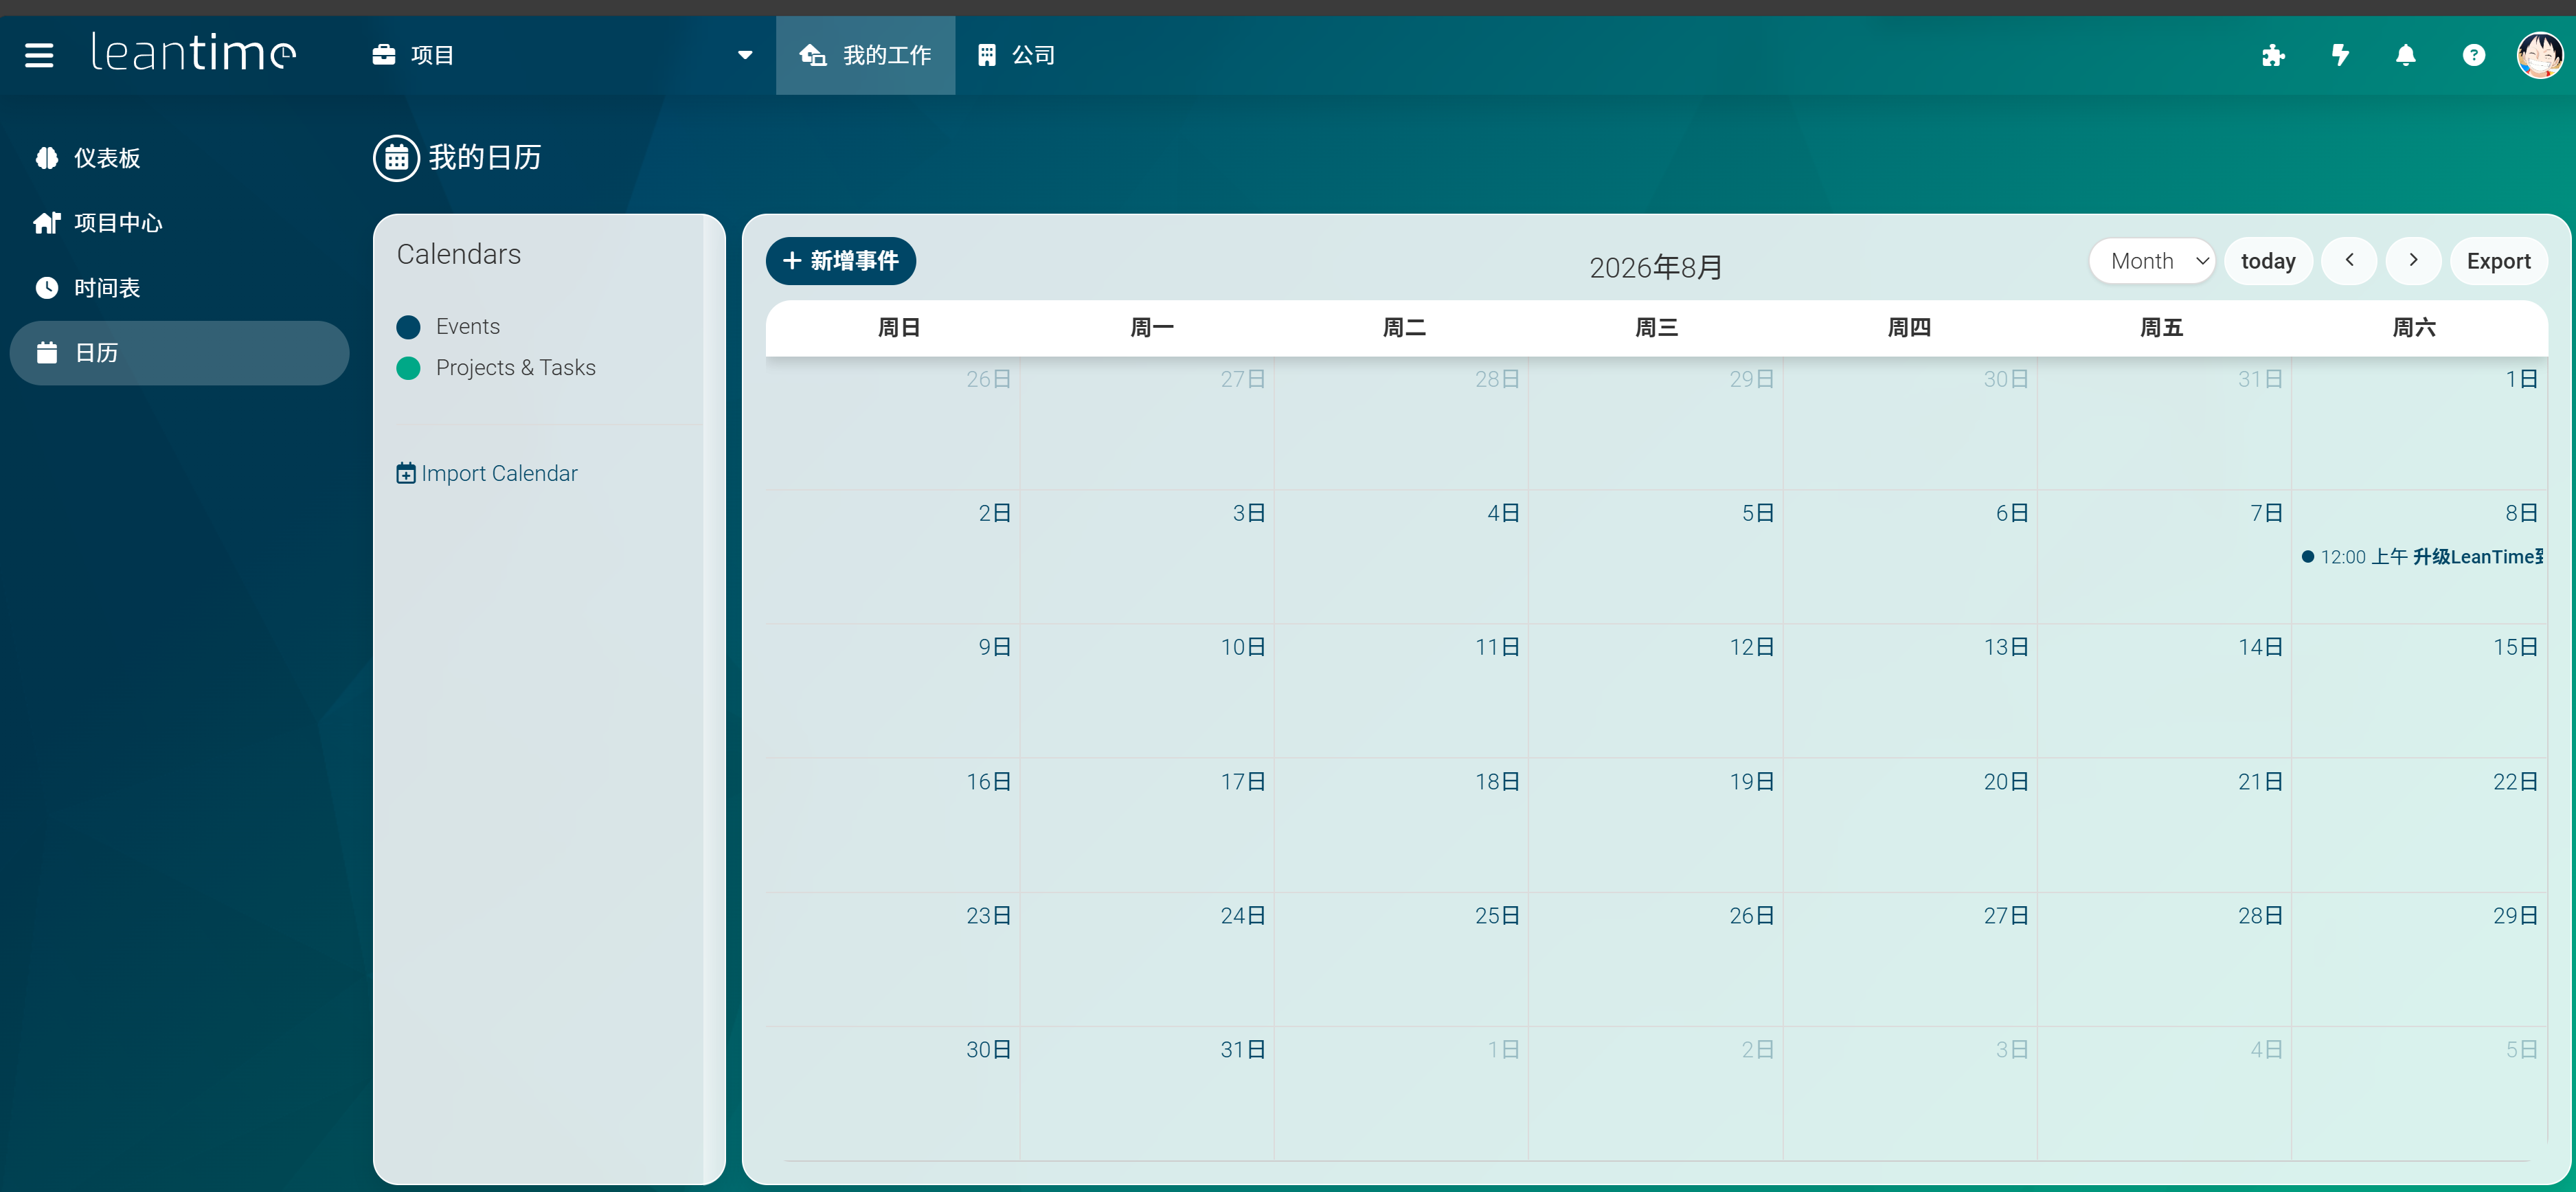Go to the next month arrow

click(2413, 261)
